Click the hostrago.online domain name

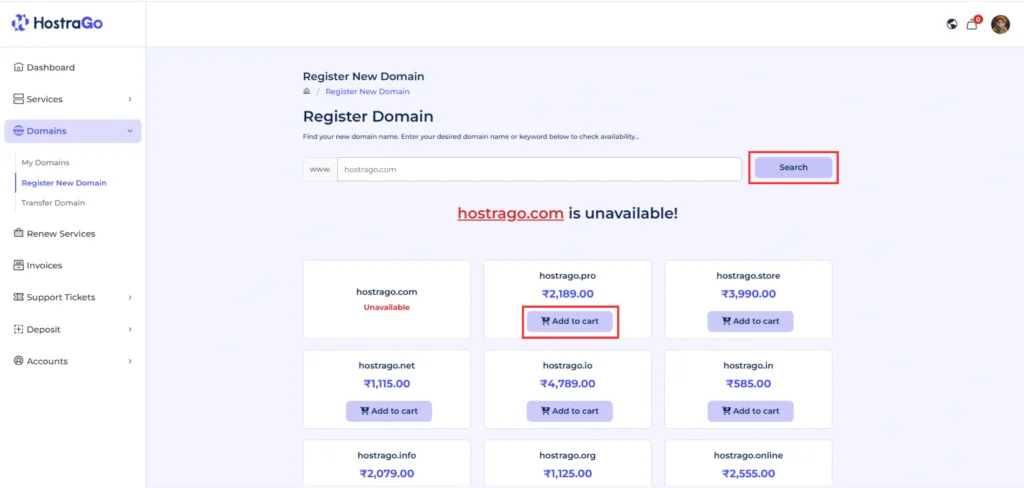tap(748, 455)
